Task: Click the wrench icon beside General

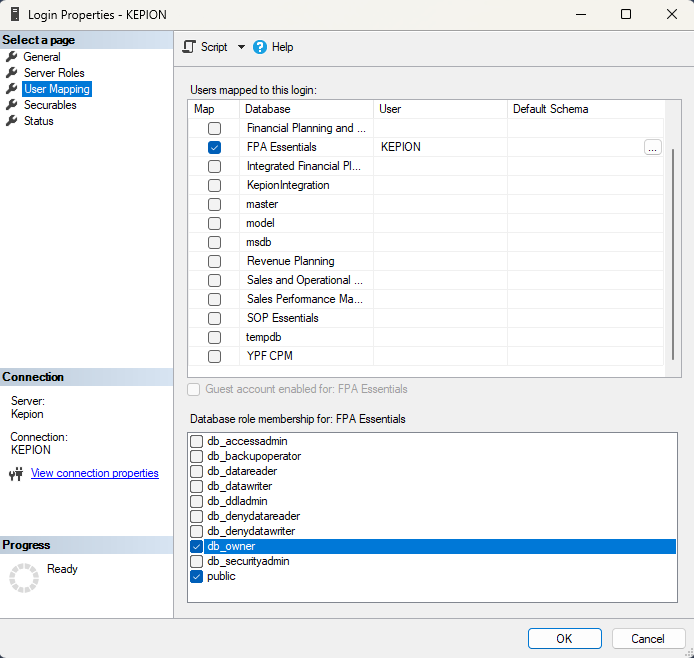Action: click(12, 57)
